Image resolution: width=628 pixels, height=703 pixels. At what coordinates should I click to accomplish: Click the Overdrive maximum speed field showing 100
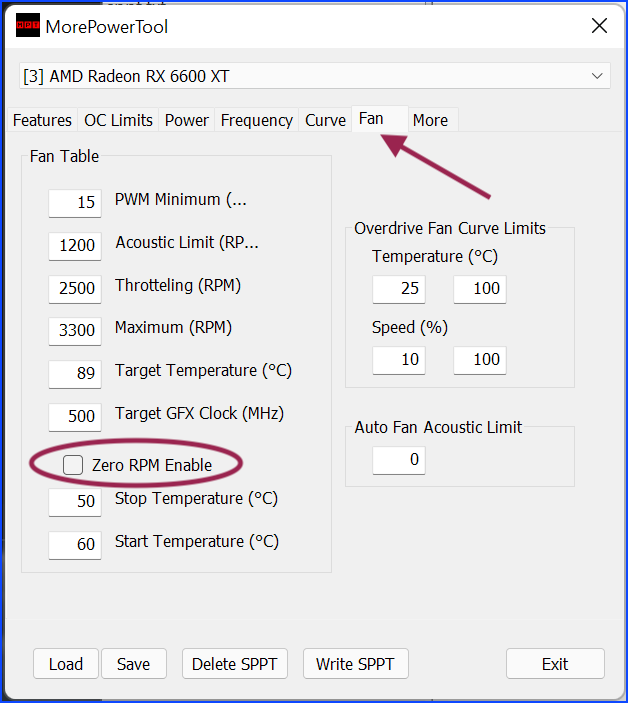click(480, 360)
